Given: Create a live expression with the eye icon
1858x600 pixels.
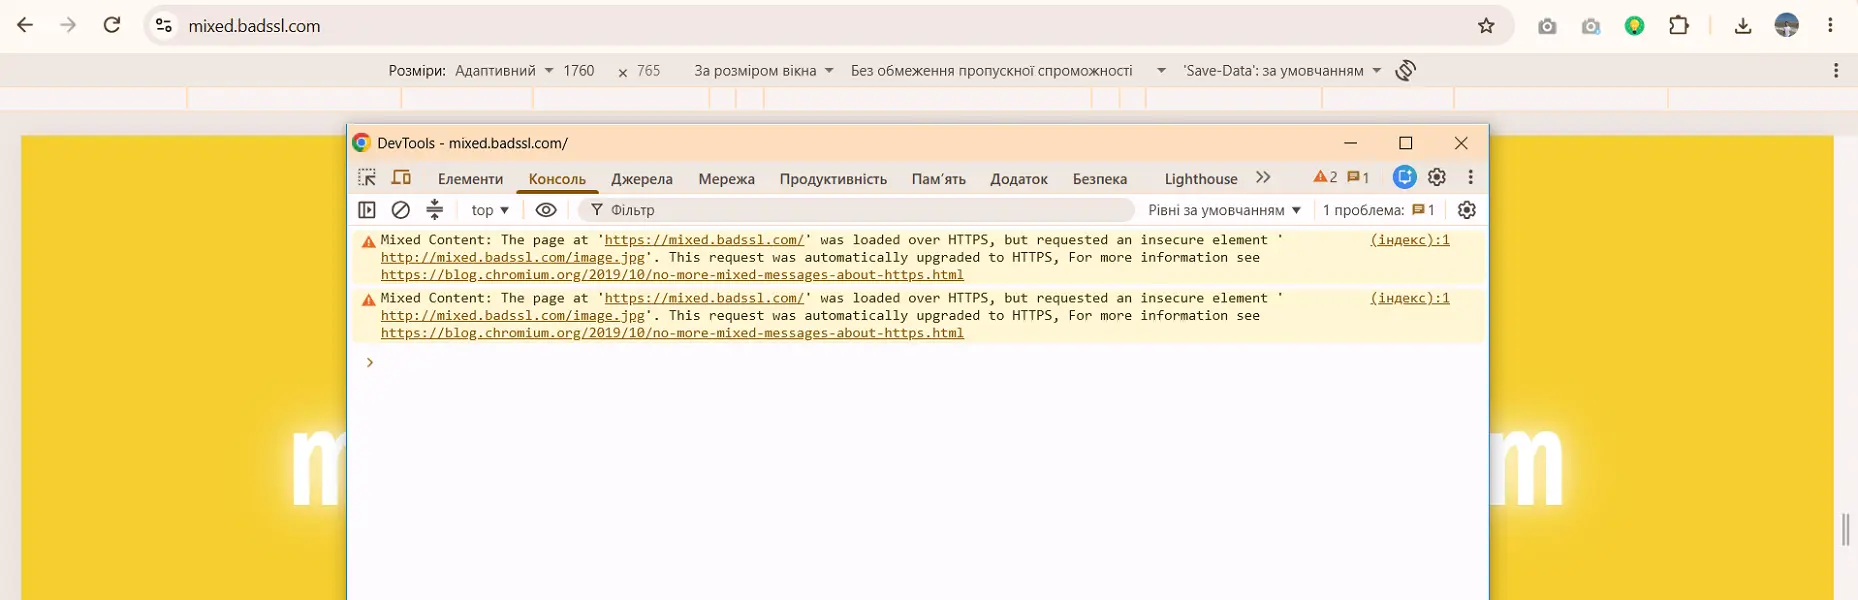Looking at the screenshot, I should (x=546, y=210).
